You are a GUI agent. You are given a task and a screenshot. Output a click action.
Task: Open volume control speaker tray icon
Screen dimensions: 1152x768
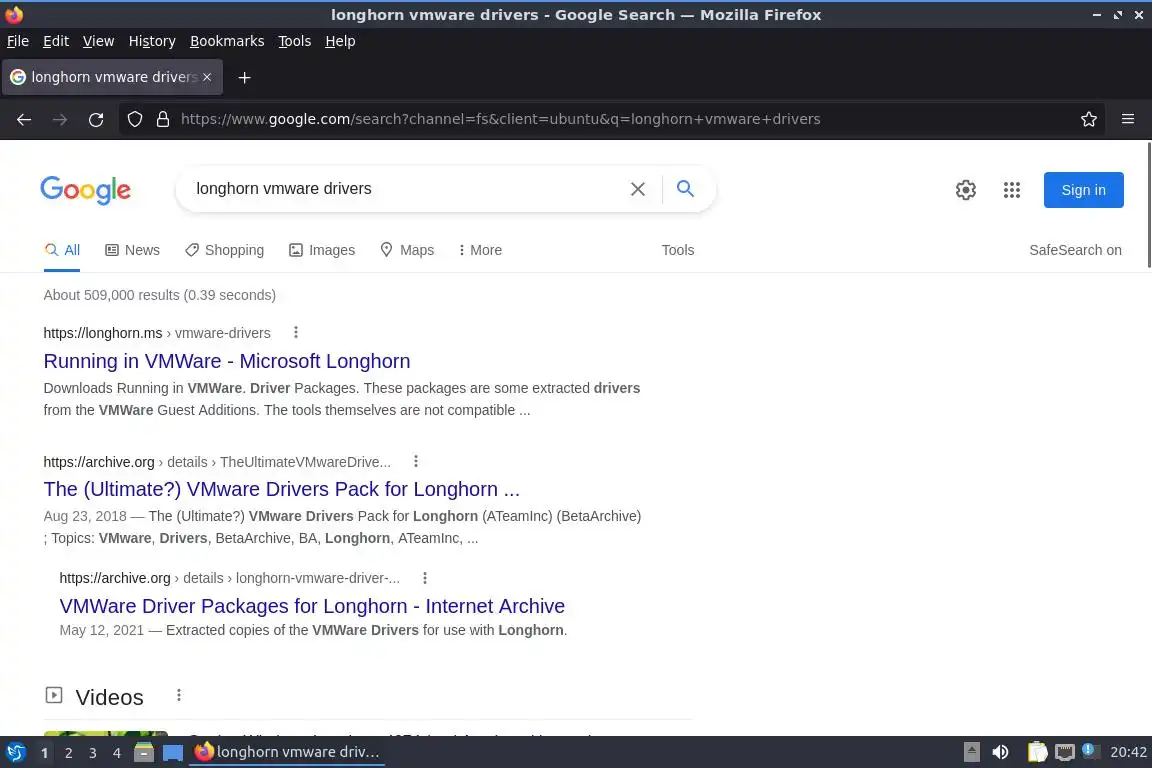1000,752
